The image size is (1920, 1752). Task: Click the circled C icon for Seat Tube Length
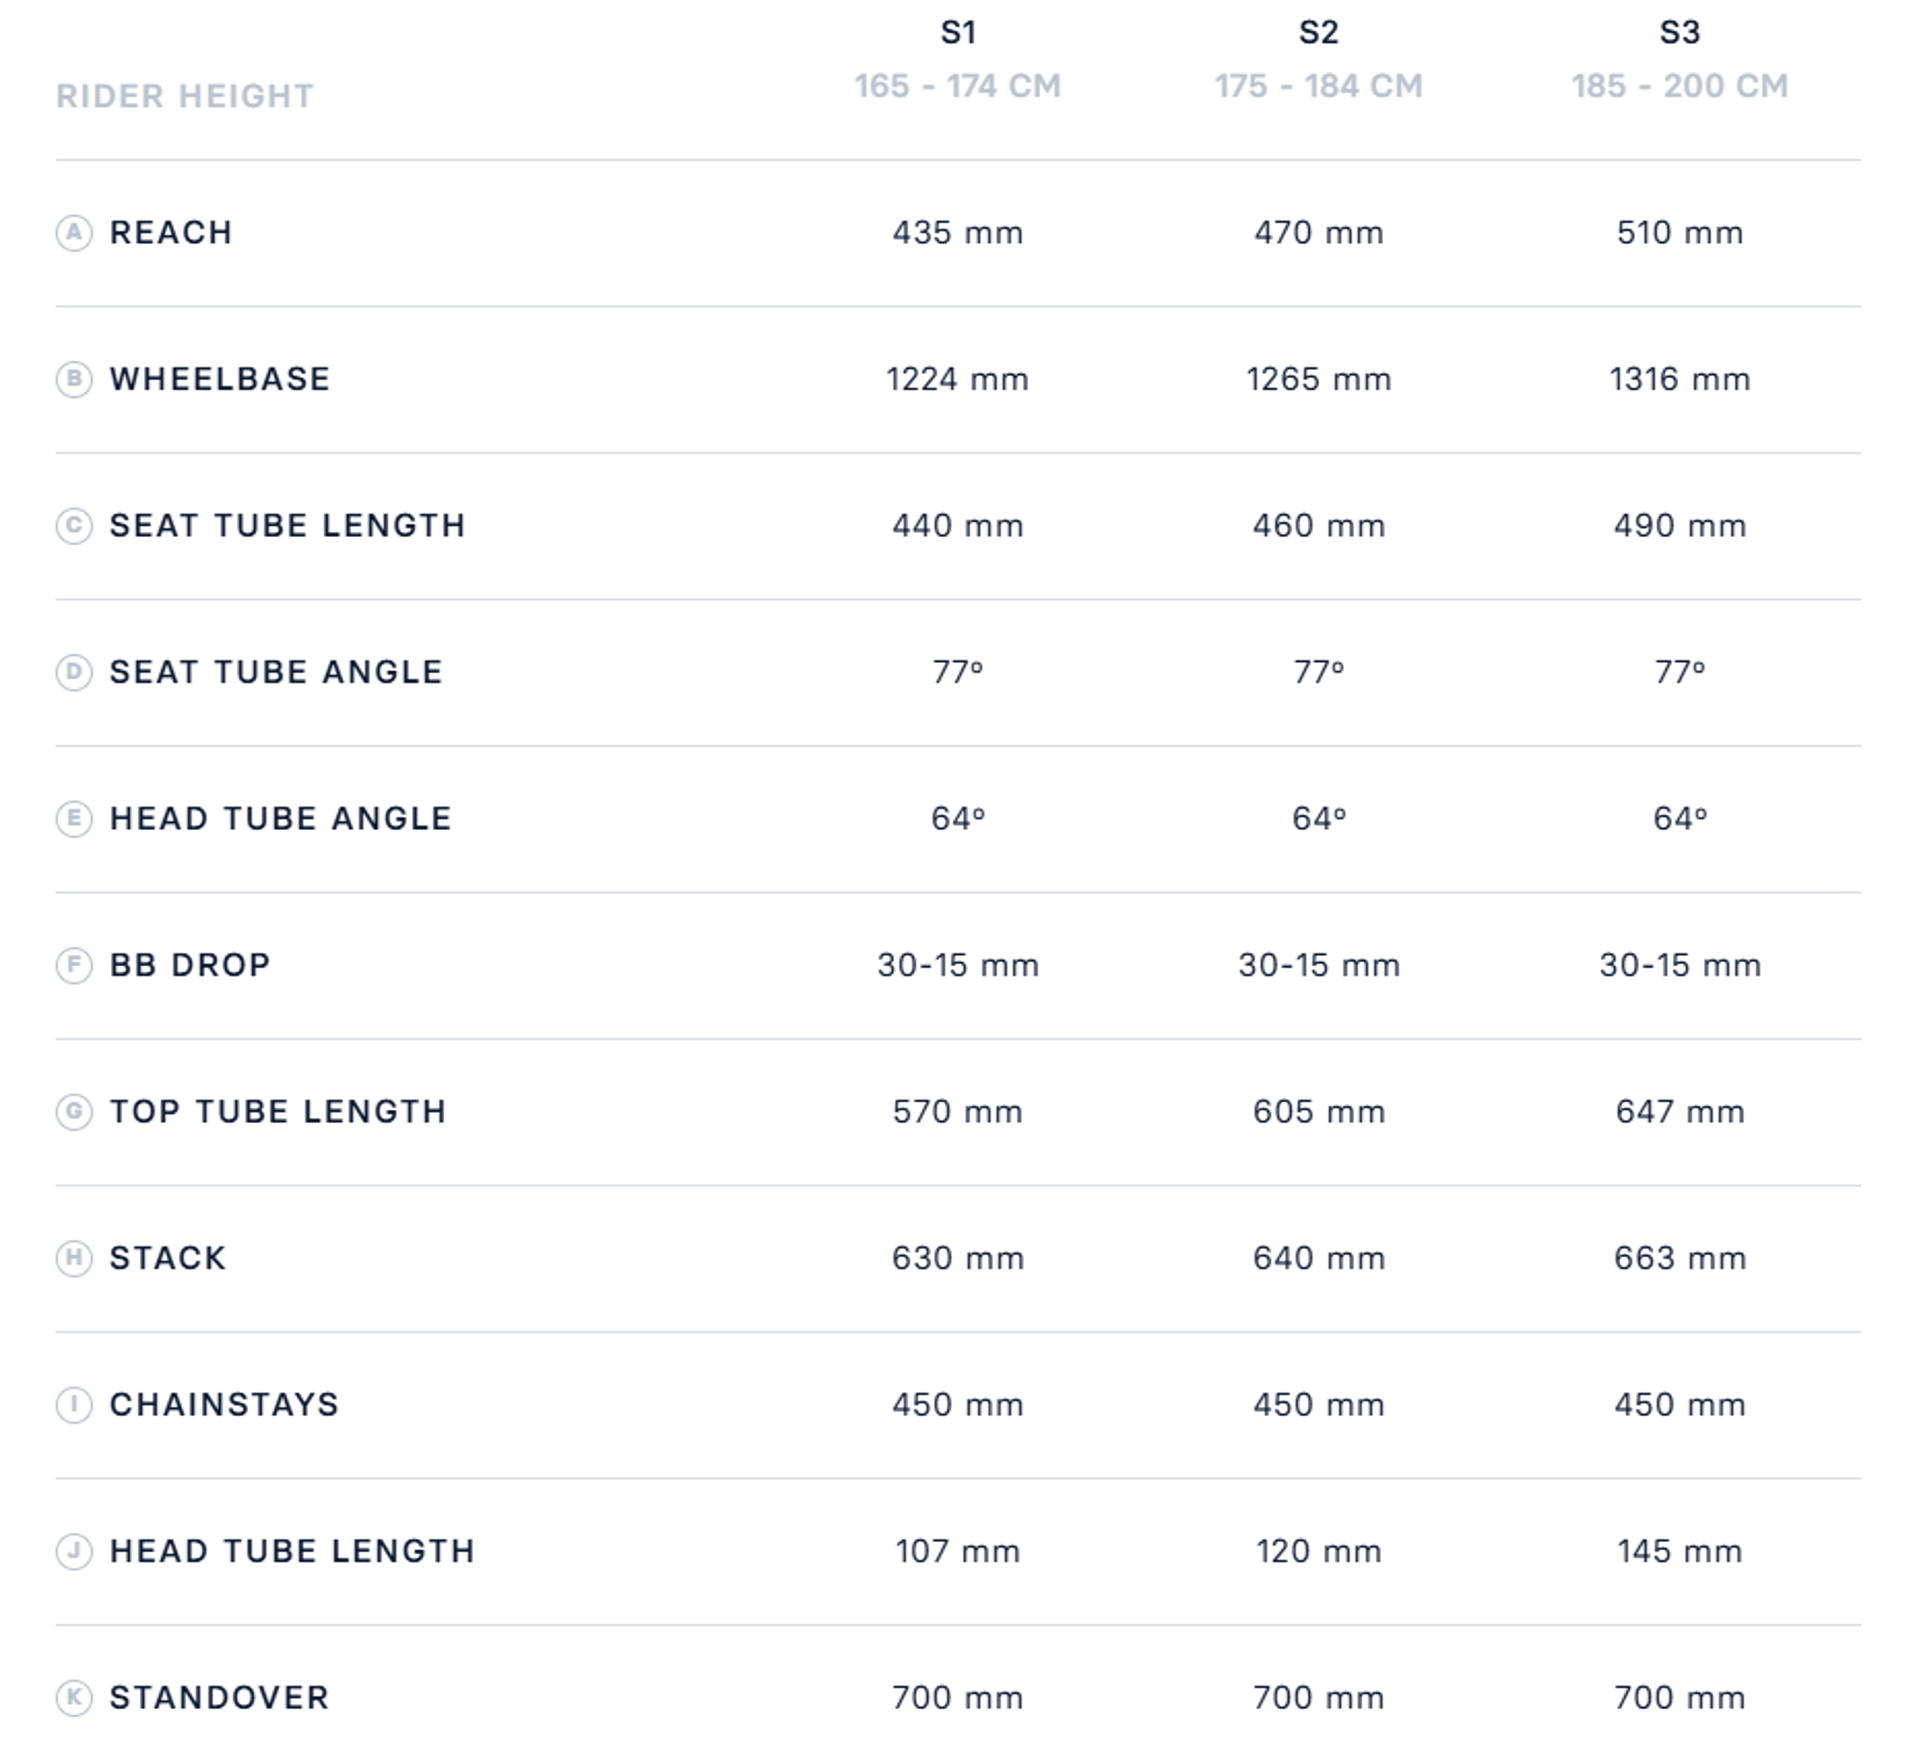point(74,526)
